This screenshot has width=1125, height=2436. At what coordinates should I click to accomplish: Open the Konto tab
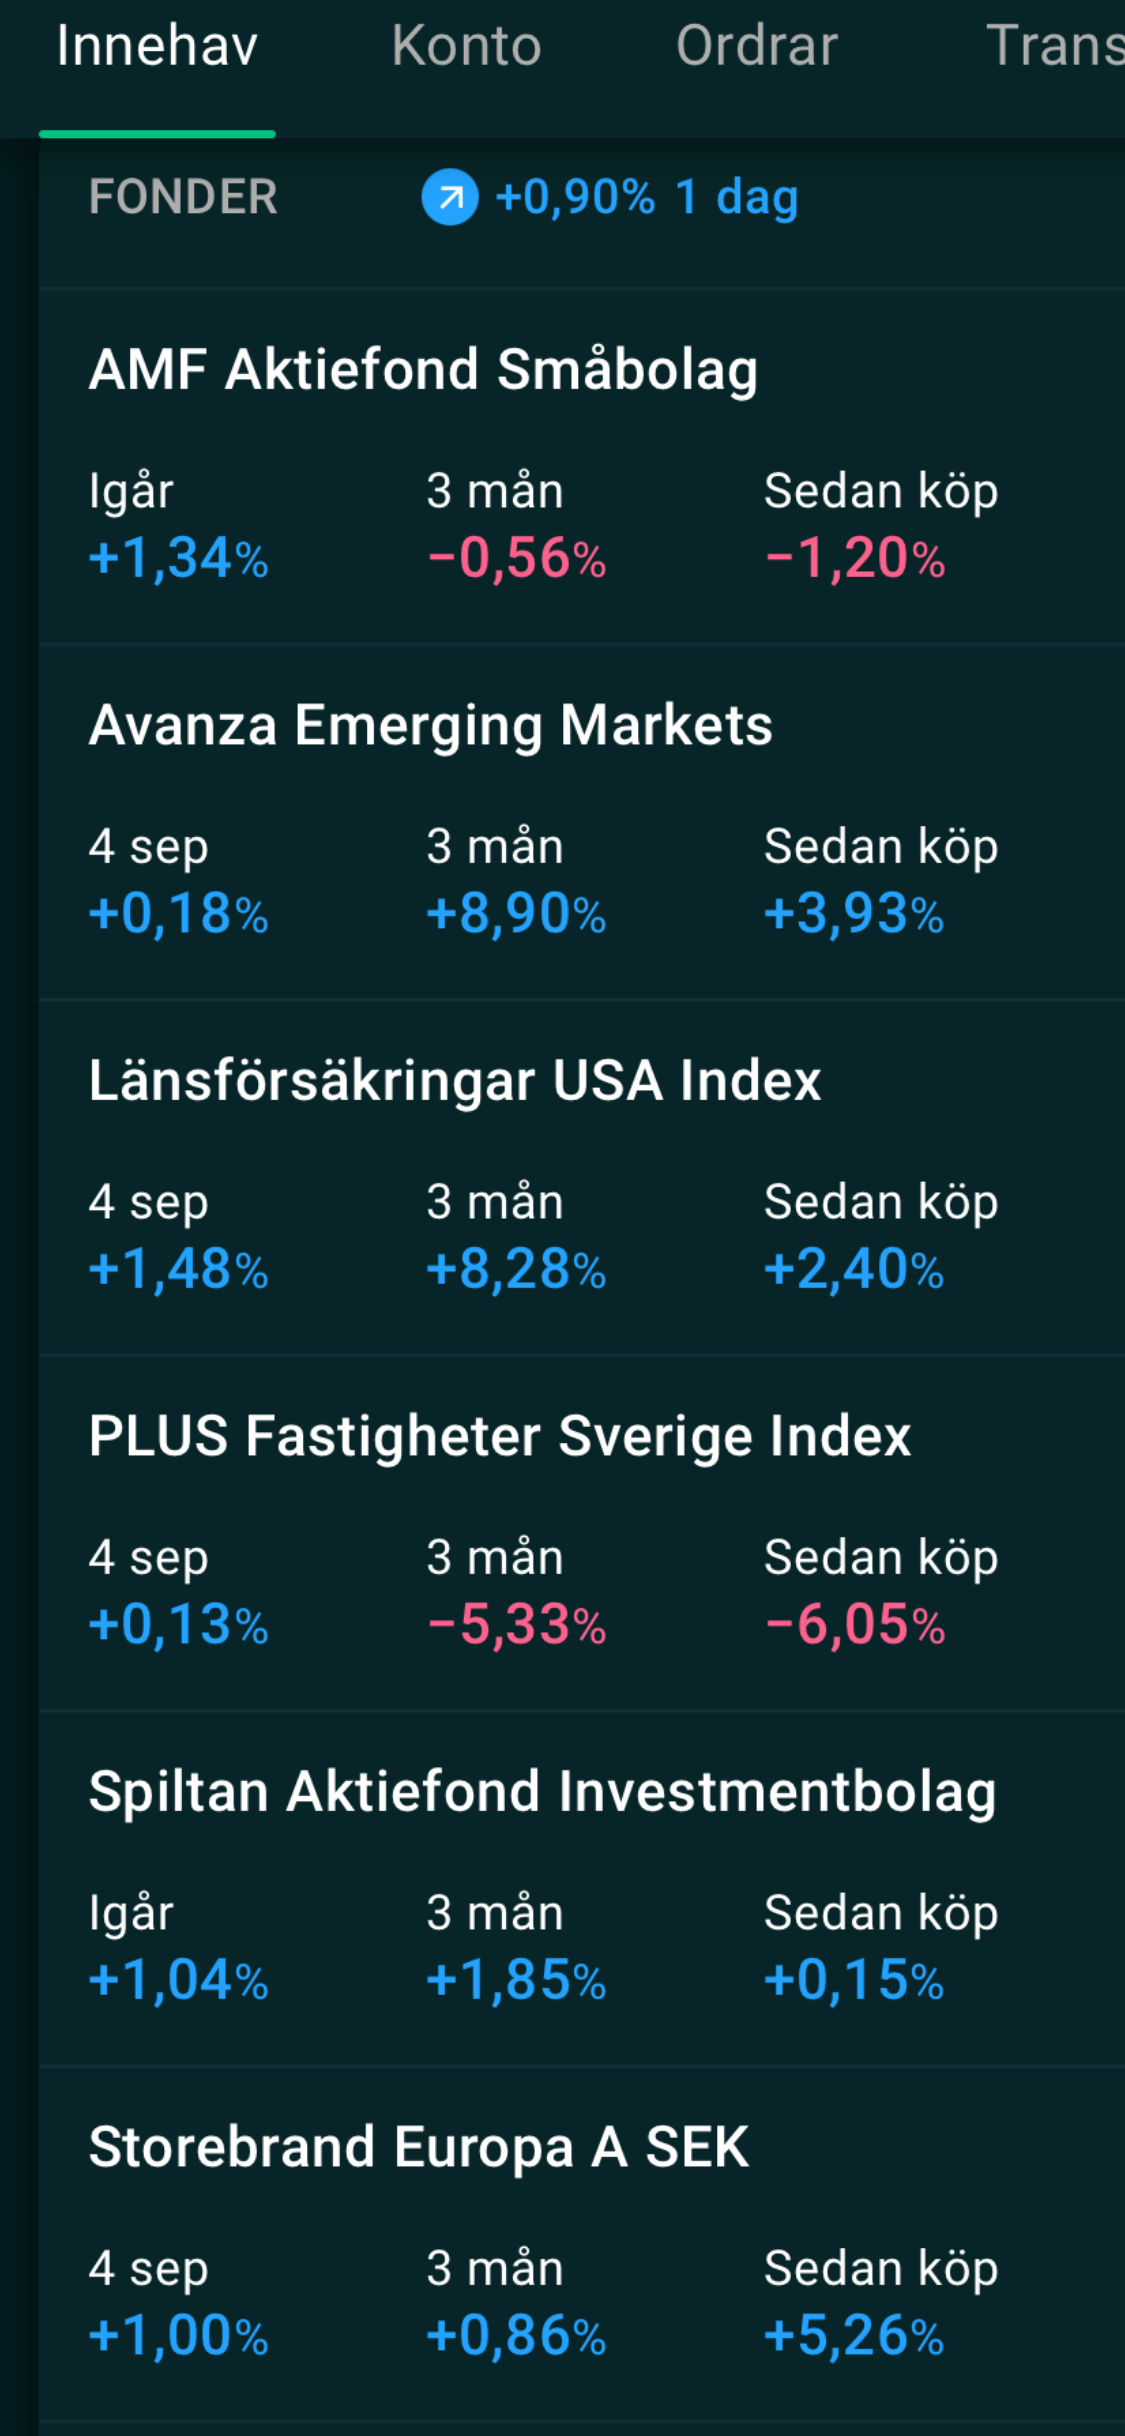pyautogui.click(x=466, y=47)
